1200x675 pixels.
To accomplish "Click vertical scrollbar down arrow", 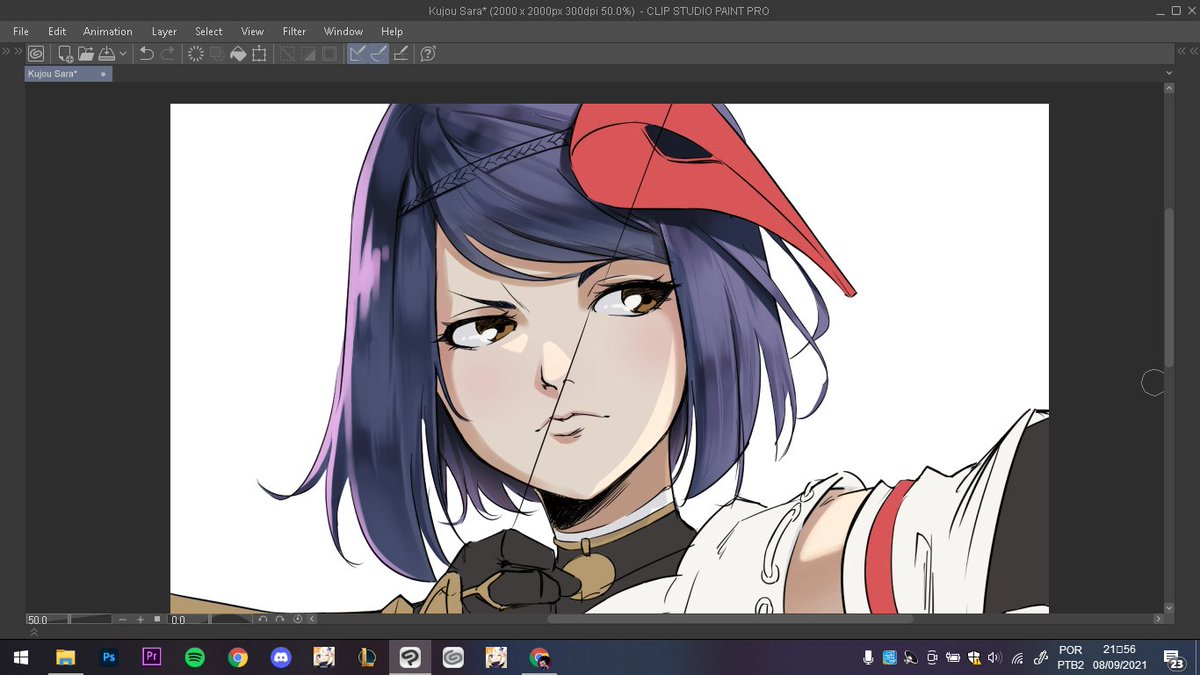I will pos(1169,607).
